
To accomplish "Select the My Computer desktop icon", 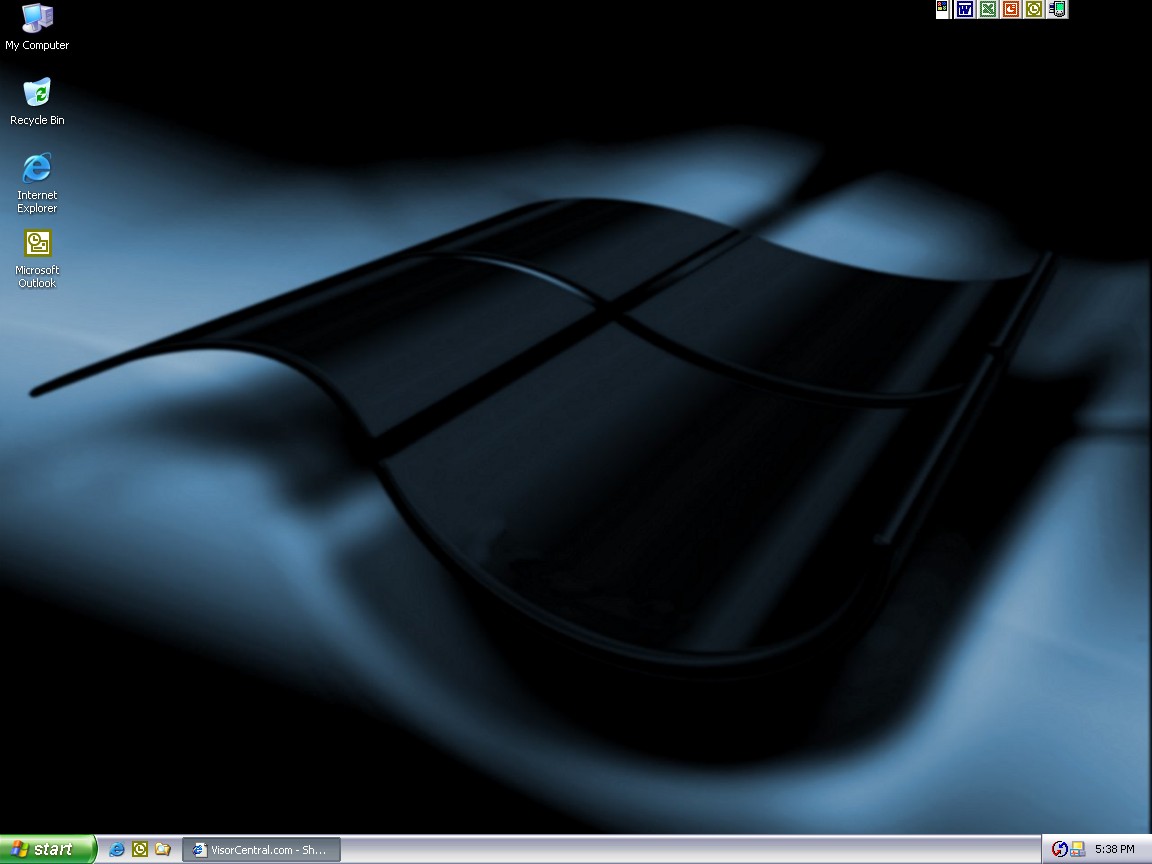I will [37, 18].
